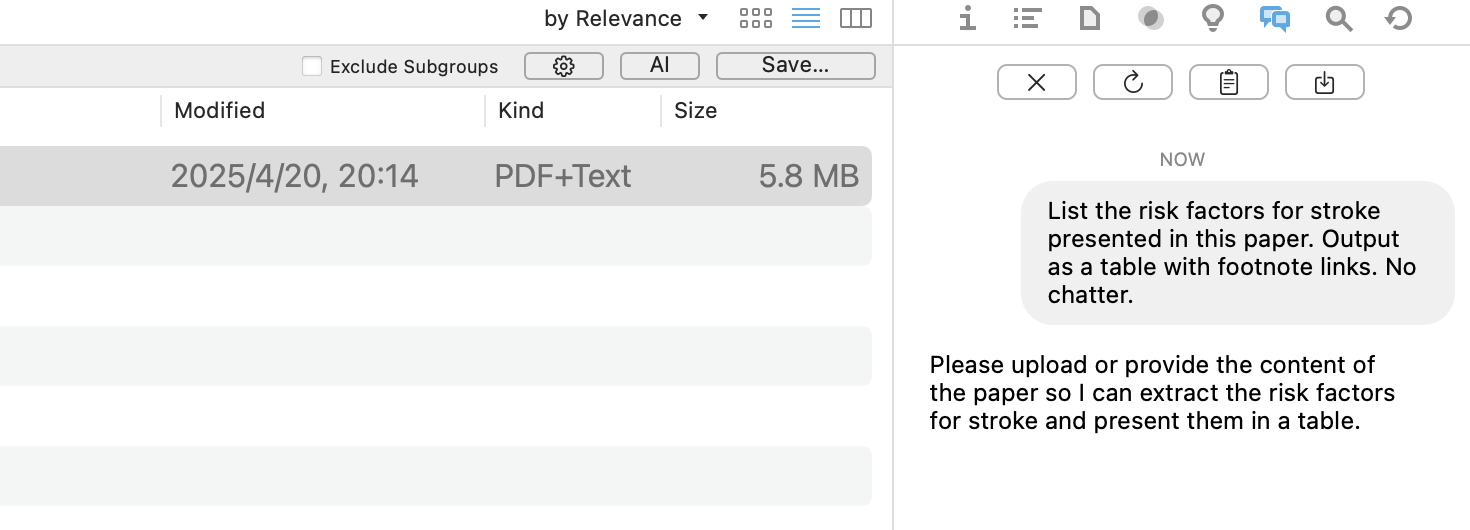Clear the chat with the X button

pos(1036,83)
